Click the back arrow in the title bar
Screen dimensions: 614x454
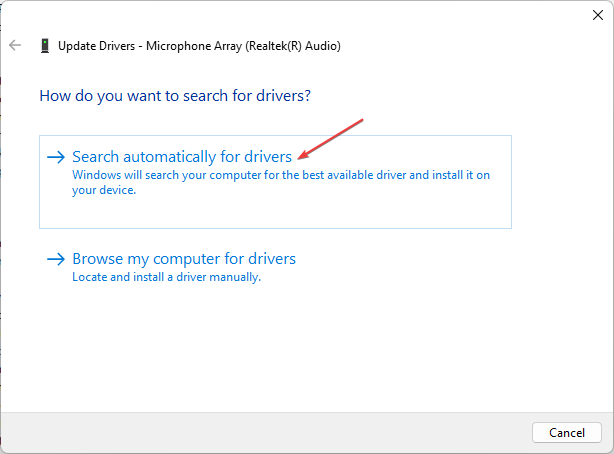tap(15, 45)
